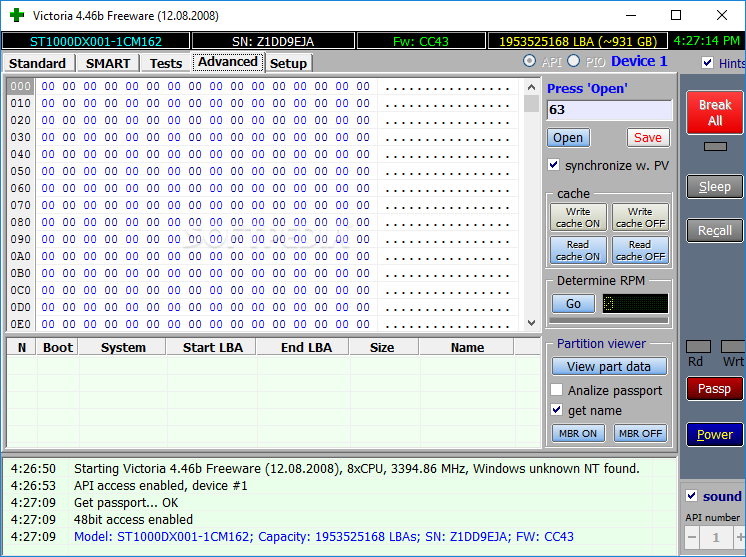Click the indicator lamp below Break All

pyautogui.click(x=715, y=147)
